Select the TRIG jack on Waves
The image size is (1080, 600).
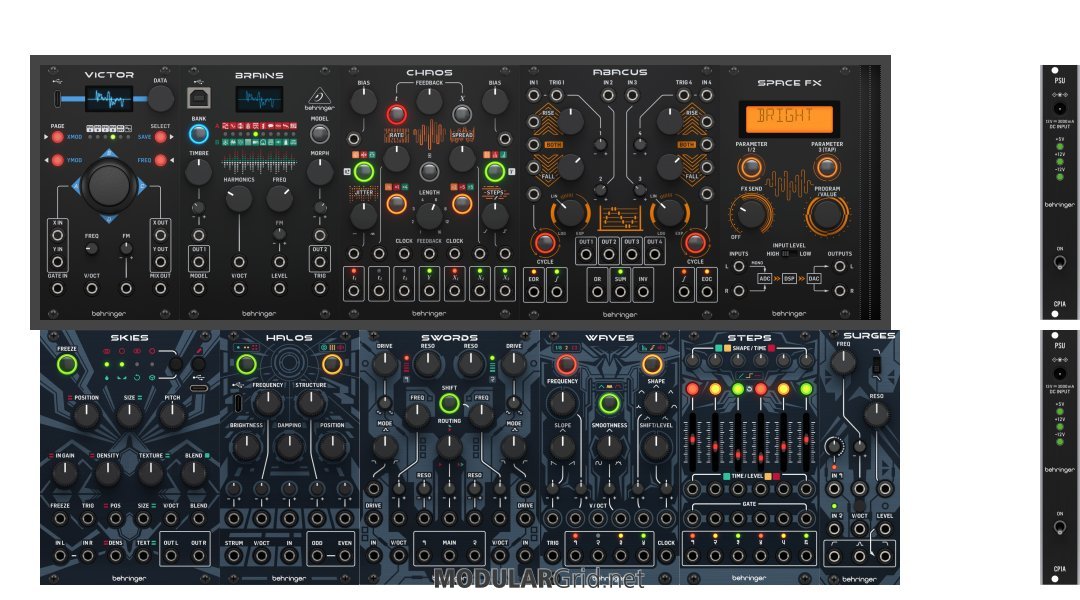click(x=552, y=555)
